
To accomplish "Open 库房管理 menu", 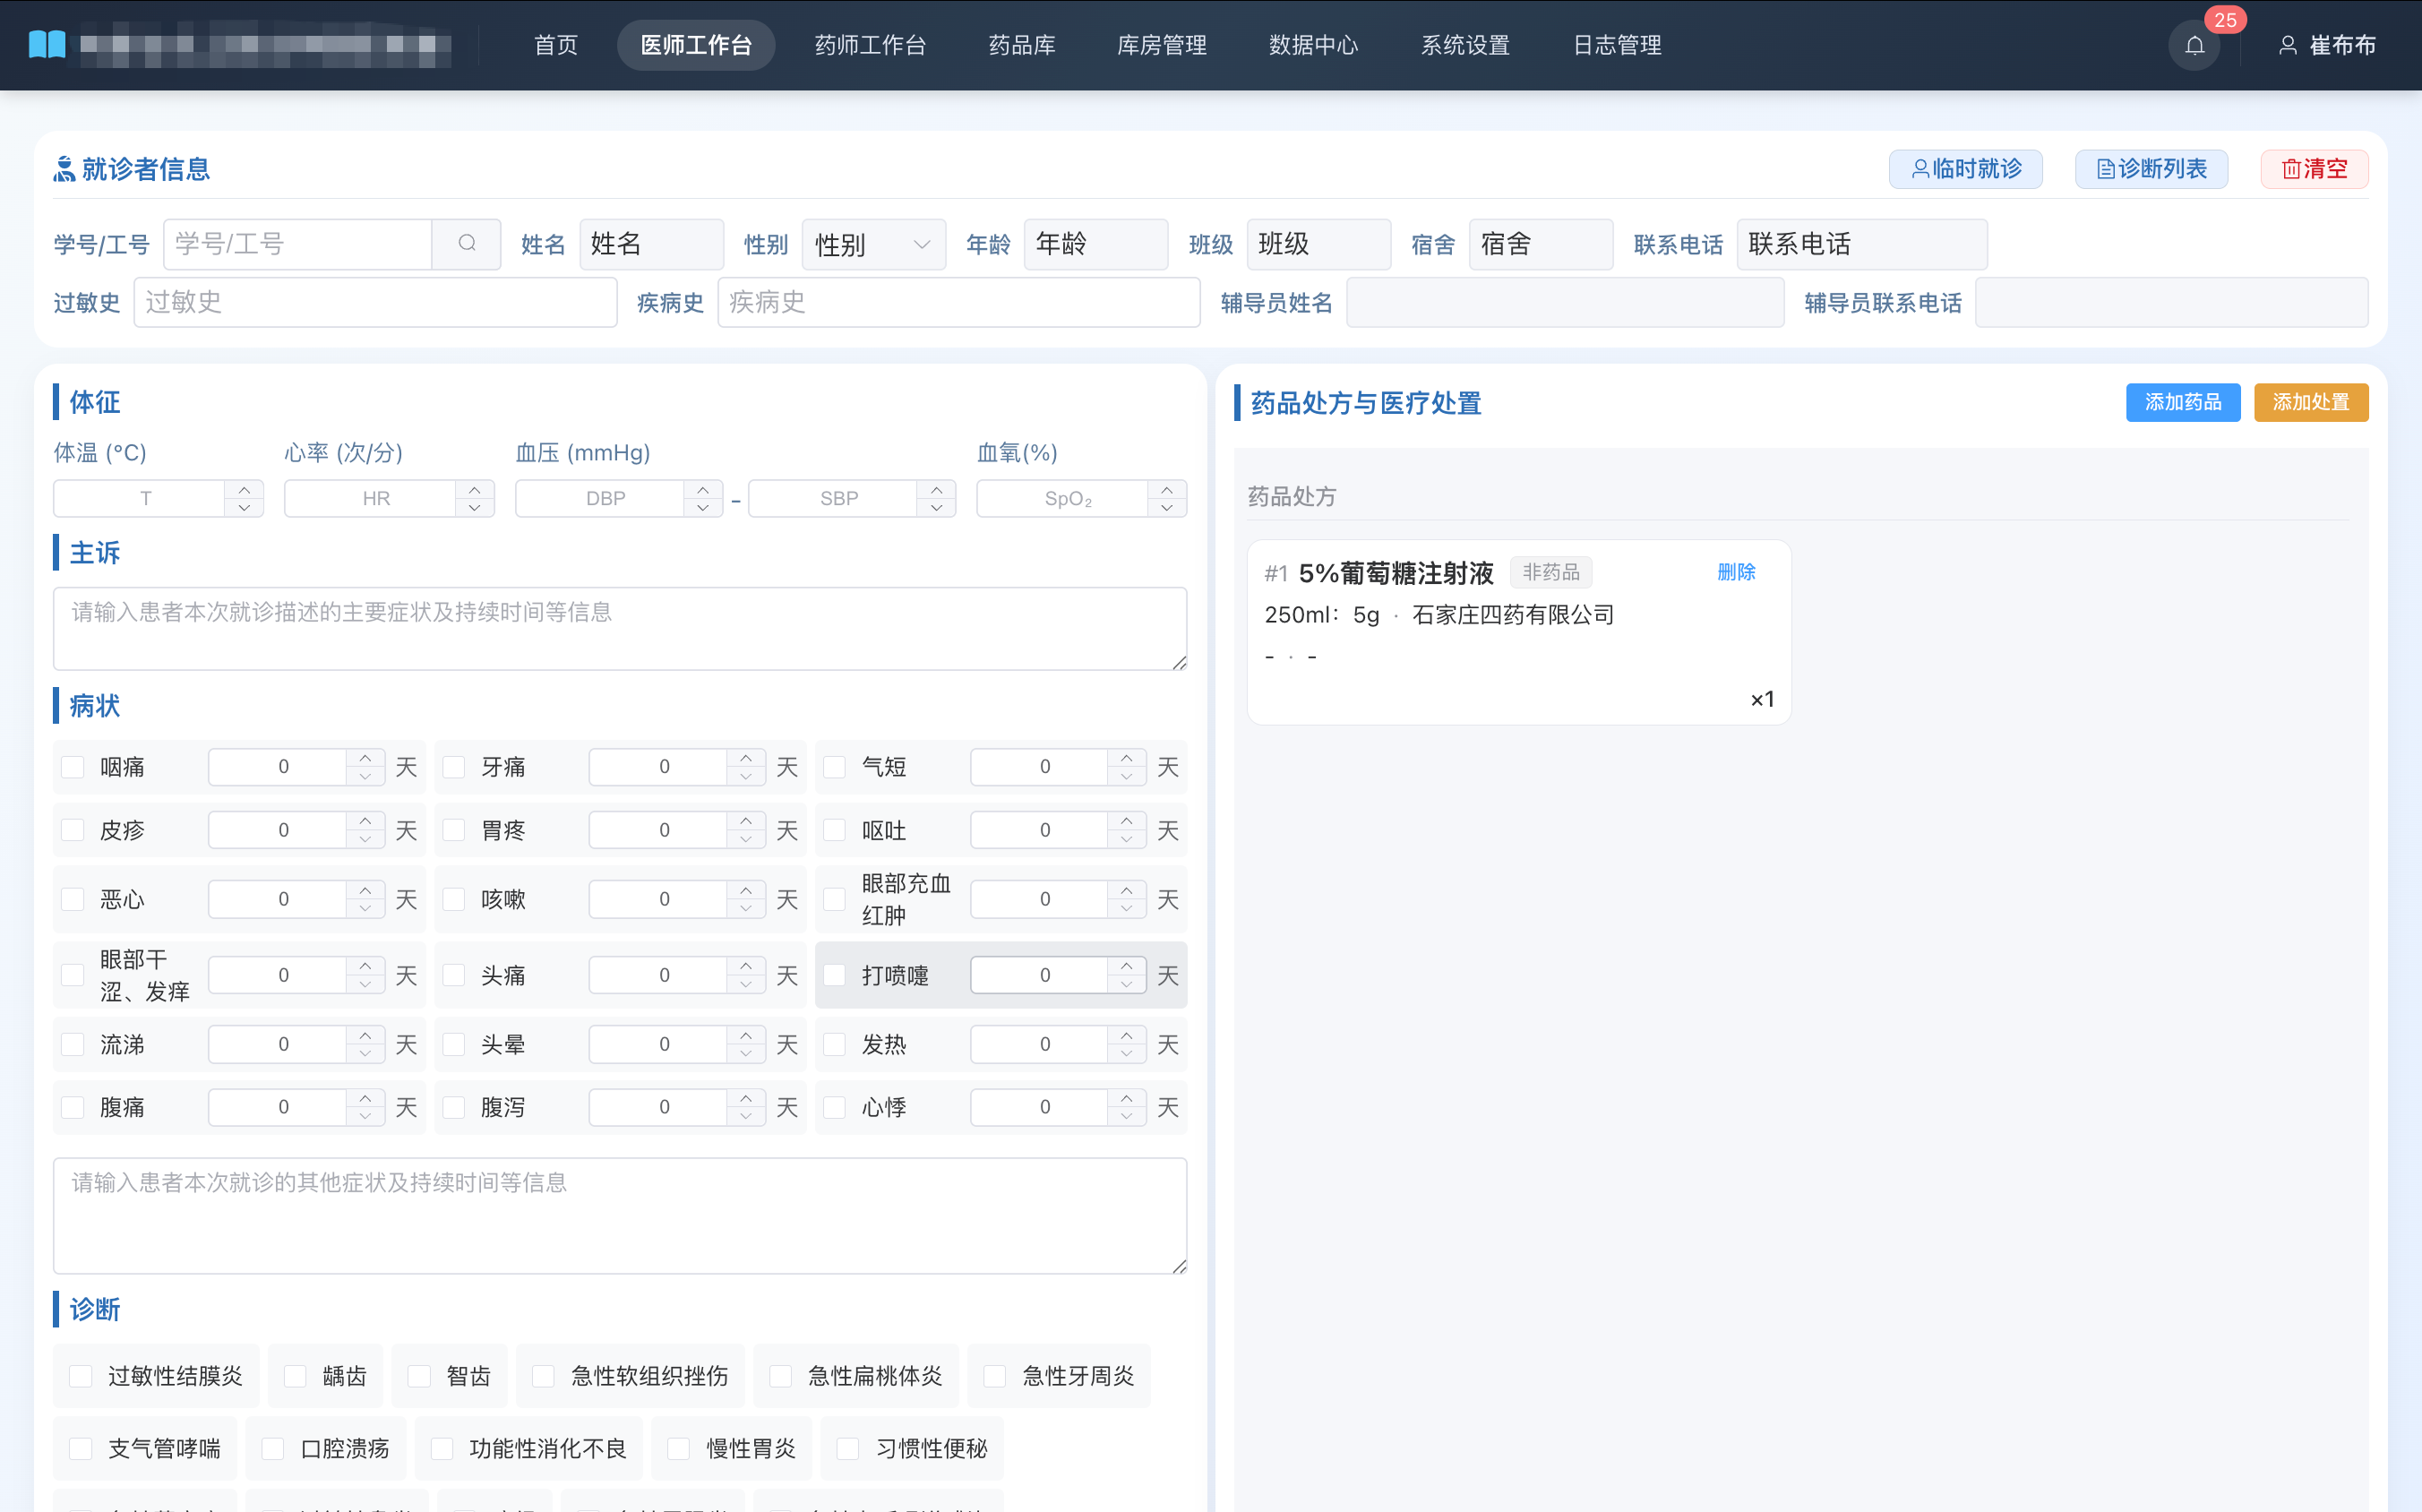I will coord(1162,45).
